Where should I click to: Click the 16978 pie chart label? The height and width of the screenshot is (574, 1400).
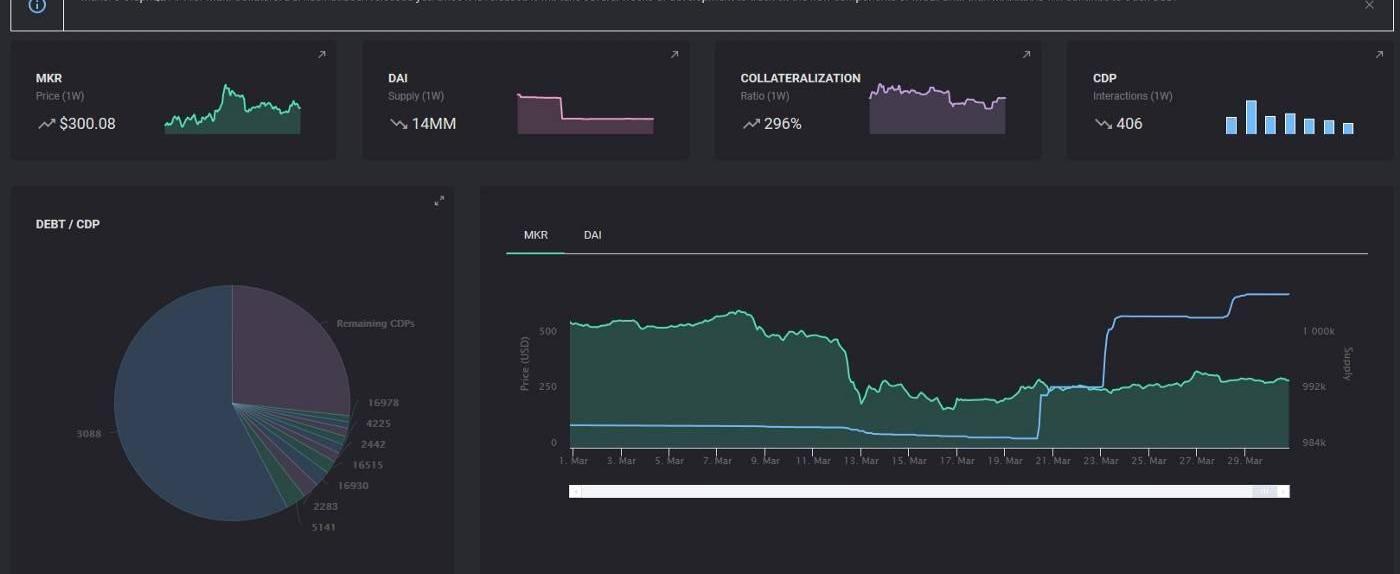(383, 403)
